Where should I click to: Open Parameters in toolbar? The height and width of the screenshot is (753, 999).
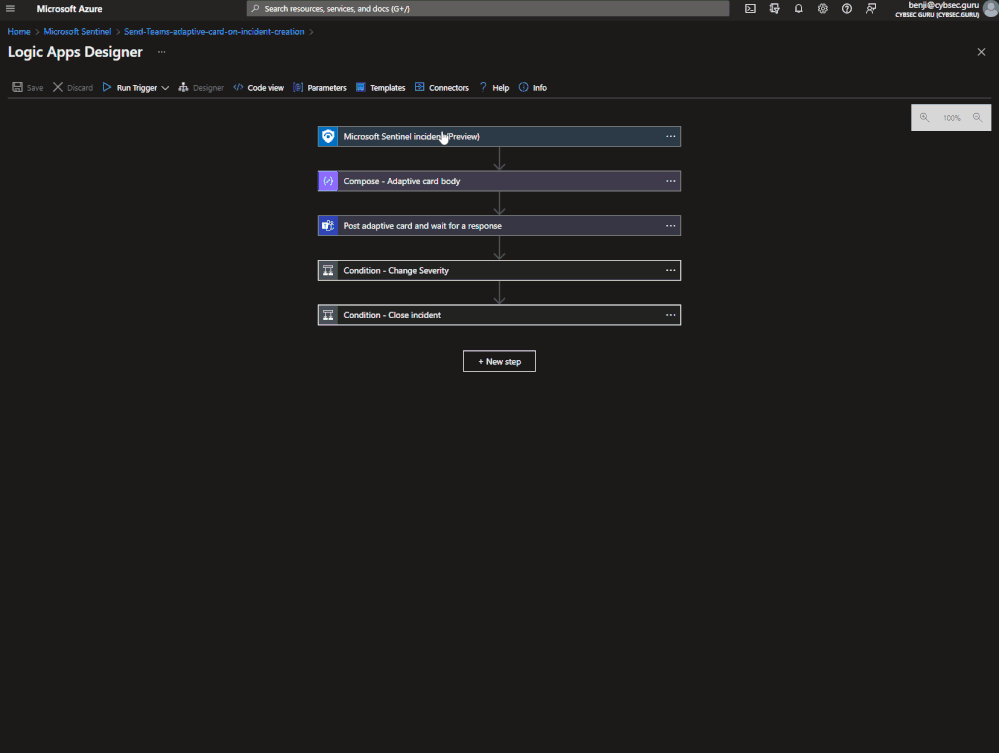320,88
